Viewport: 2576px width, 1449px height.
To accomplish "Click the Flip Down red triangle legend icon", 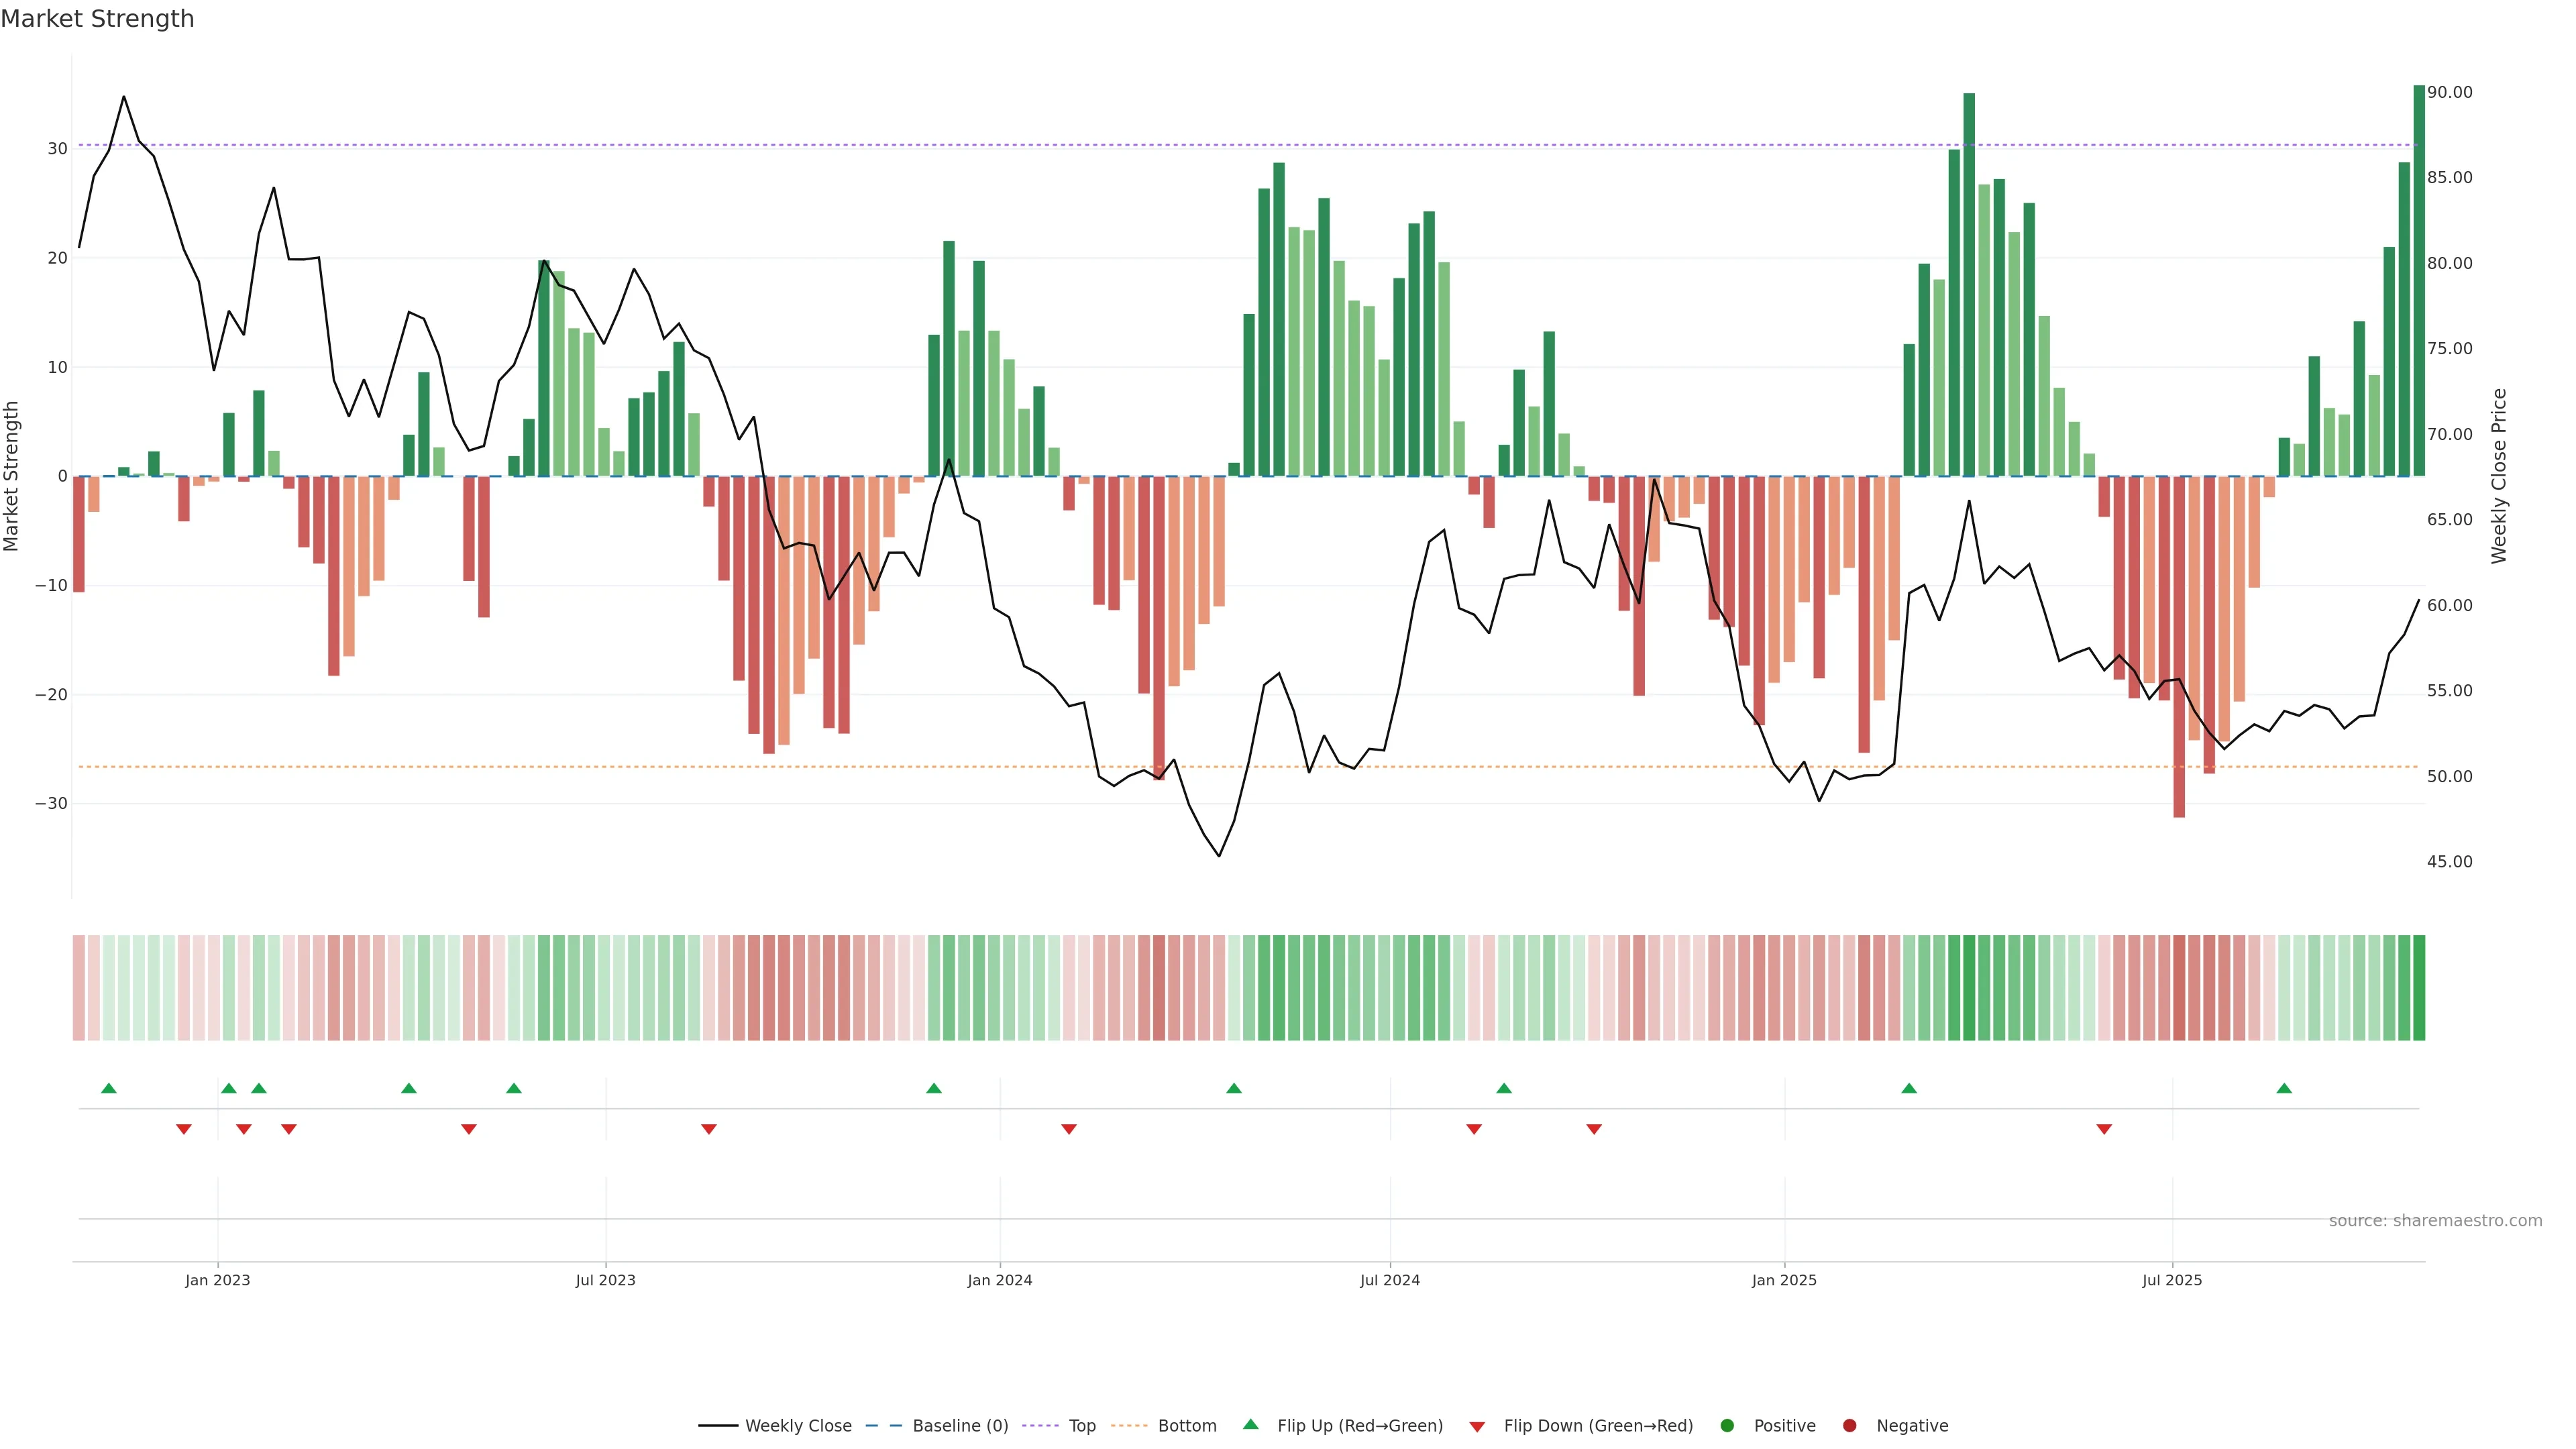I will click(1477, 1426).
